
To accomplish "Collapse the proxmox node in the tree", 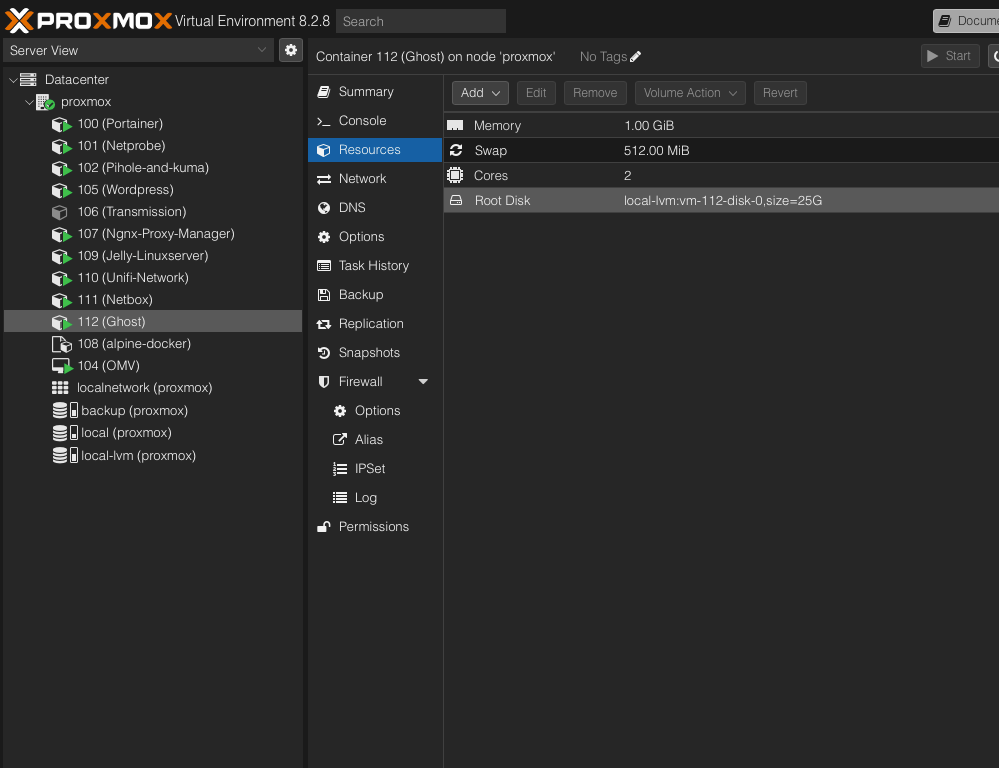I will tap(29, 102).
